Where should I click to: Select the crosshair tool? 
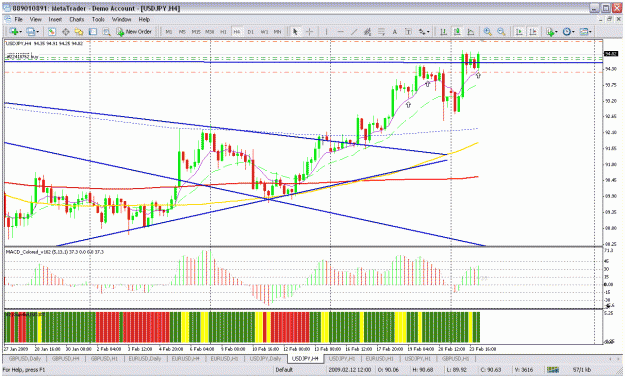pos(309,31)
